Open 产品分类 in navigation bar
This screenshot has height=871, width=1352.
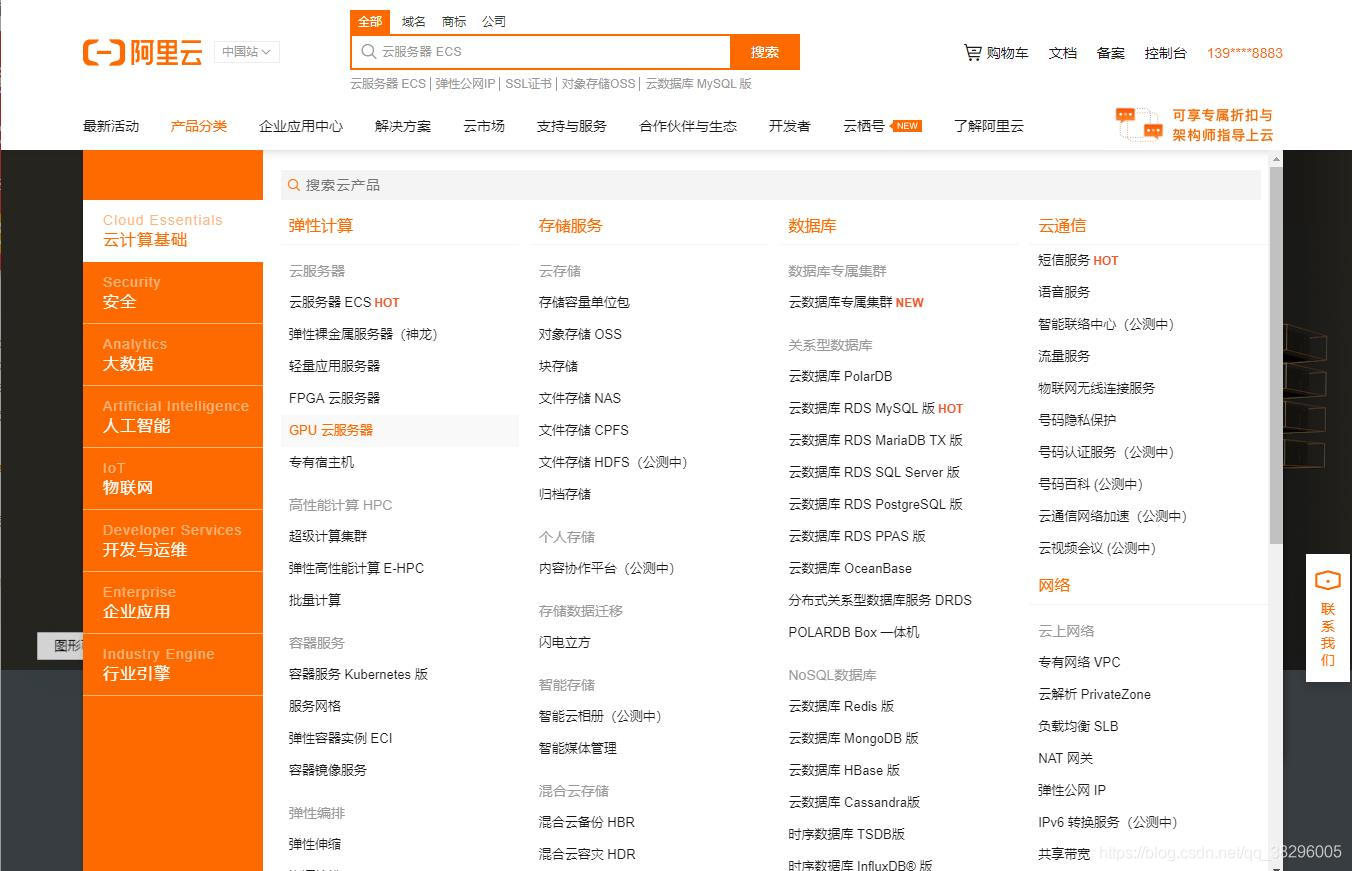(199, 126)
